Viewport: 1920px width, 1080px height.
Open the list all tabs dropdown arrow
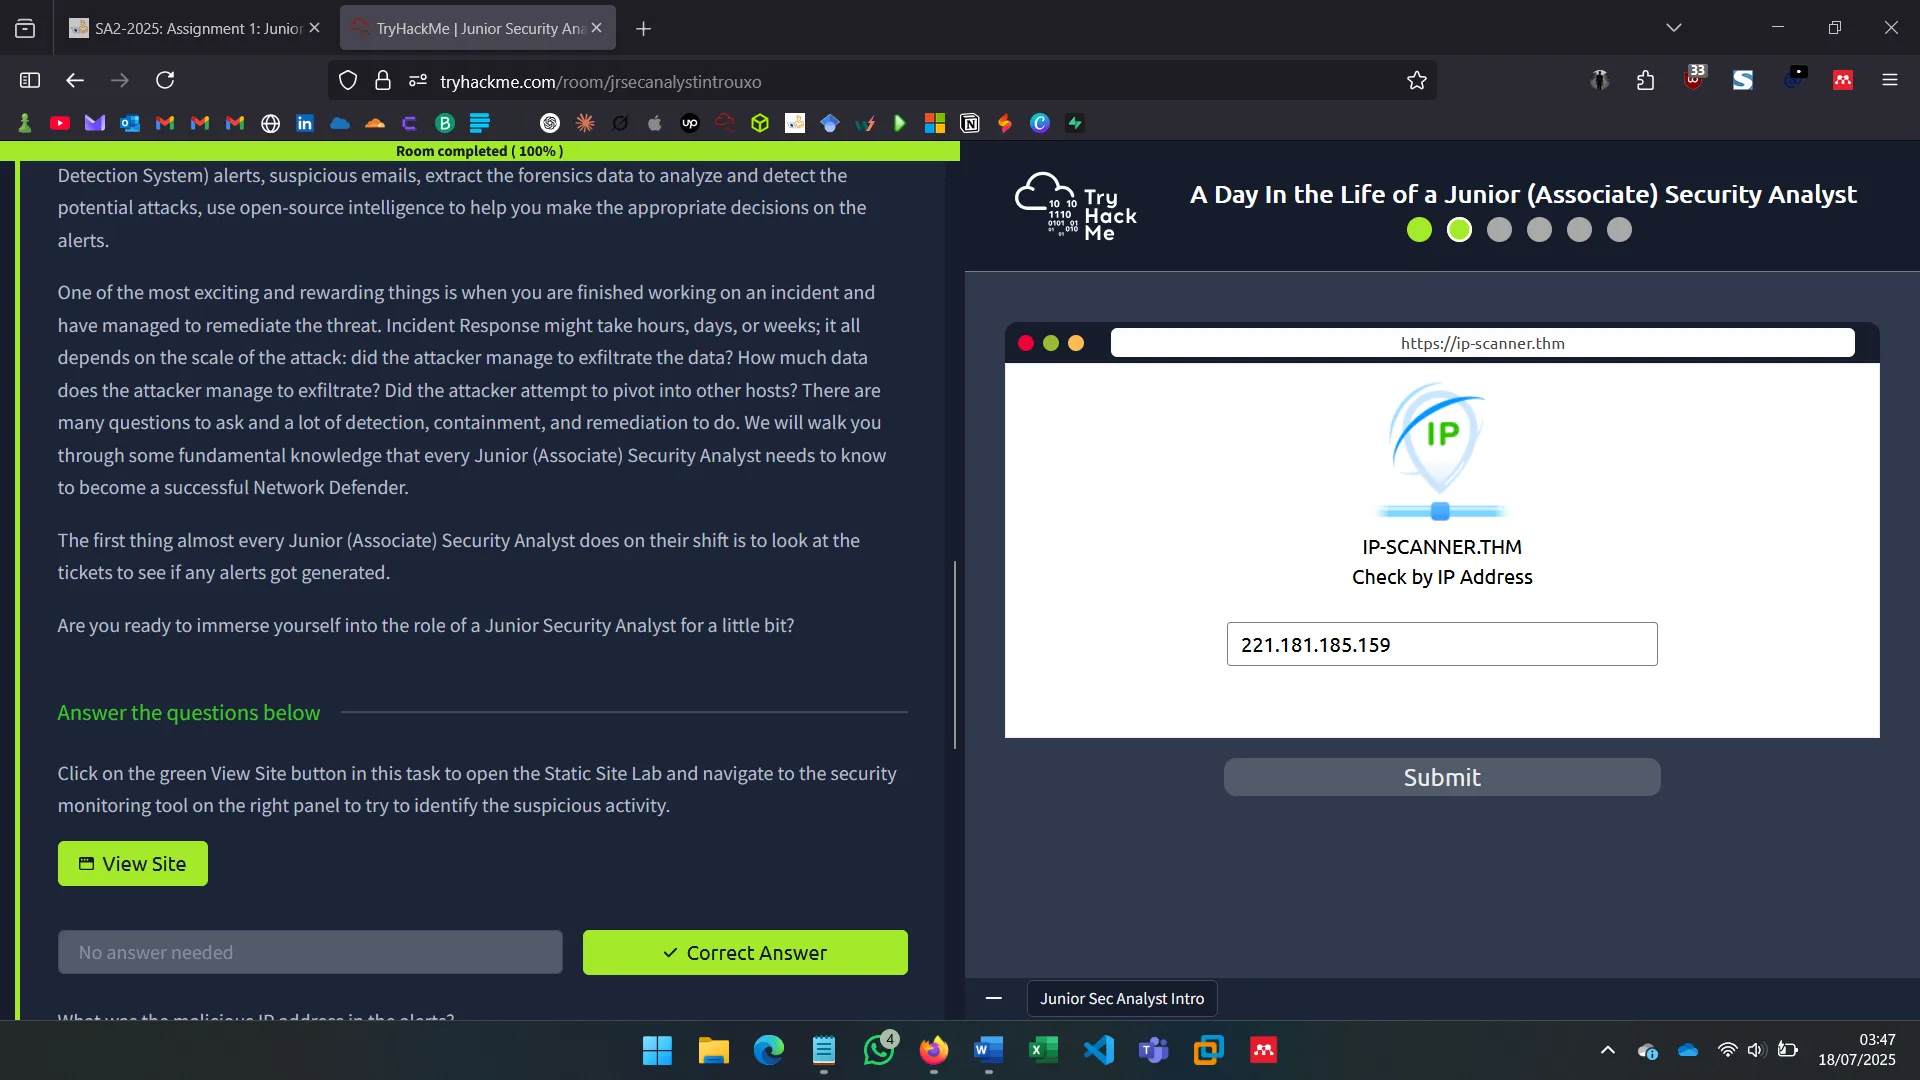tap(1674, 27)
